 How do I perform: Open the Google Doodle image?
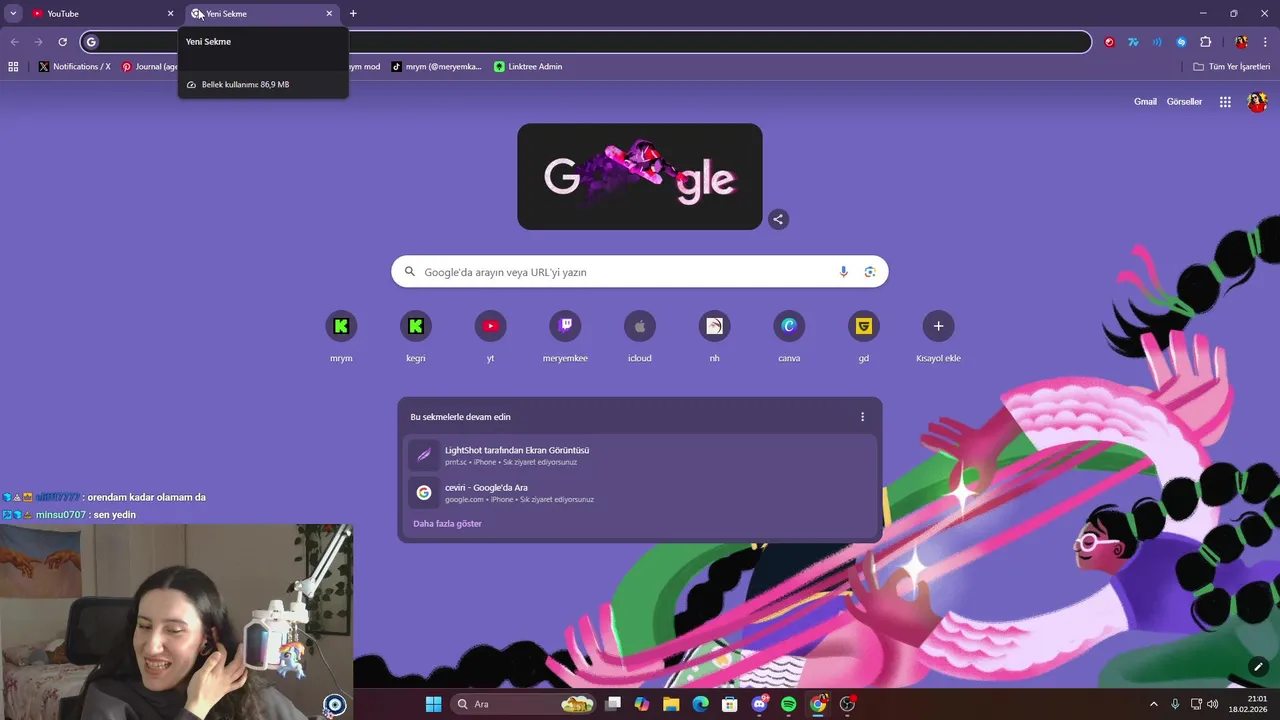(x=640, y=177)
